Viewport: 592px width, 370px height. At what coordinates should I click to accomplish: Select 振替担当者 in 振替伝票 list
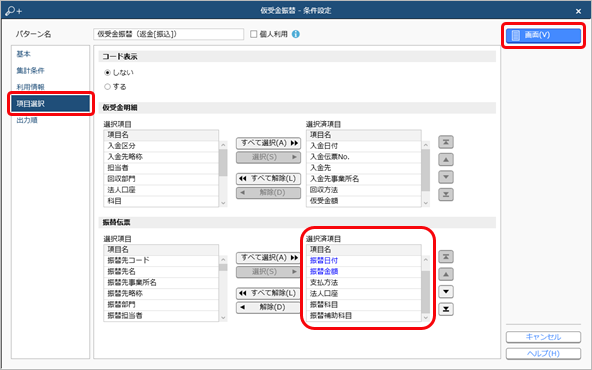pos(161,316)
